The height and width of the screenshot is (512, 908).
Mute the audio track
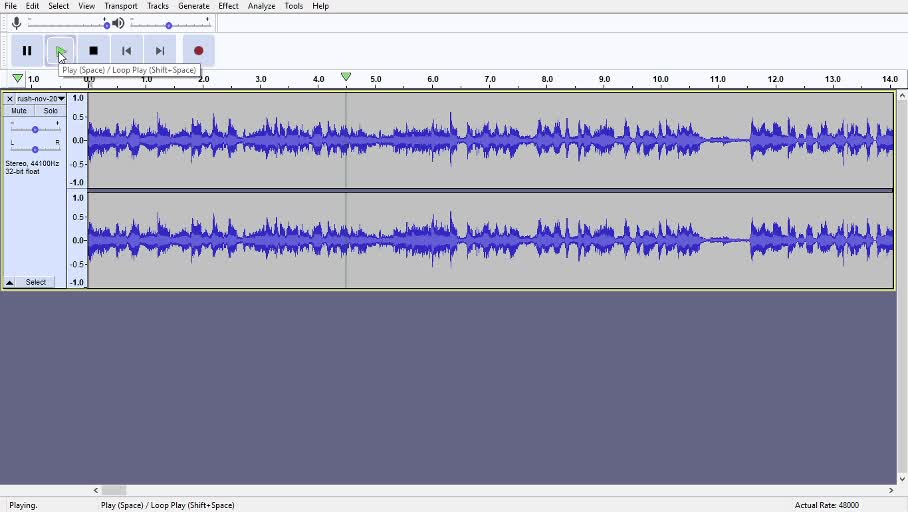tap(19, 111)
